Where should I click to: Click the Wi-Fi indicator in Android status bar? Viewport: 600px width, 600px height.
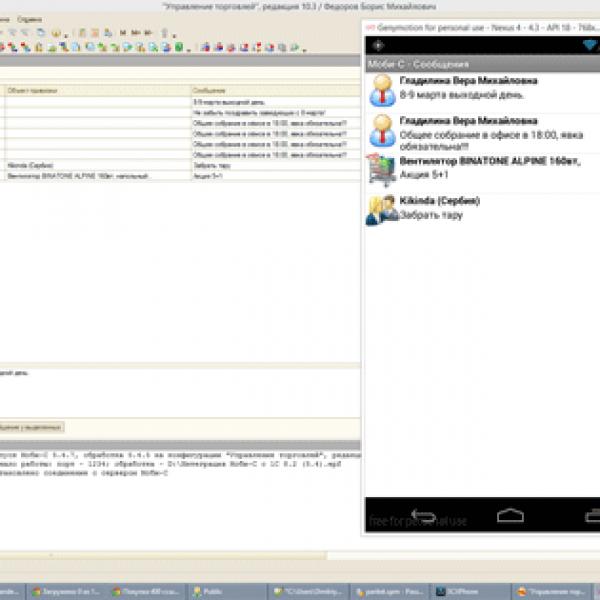tap(589, 47)
